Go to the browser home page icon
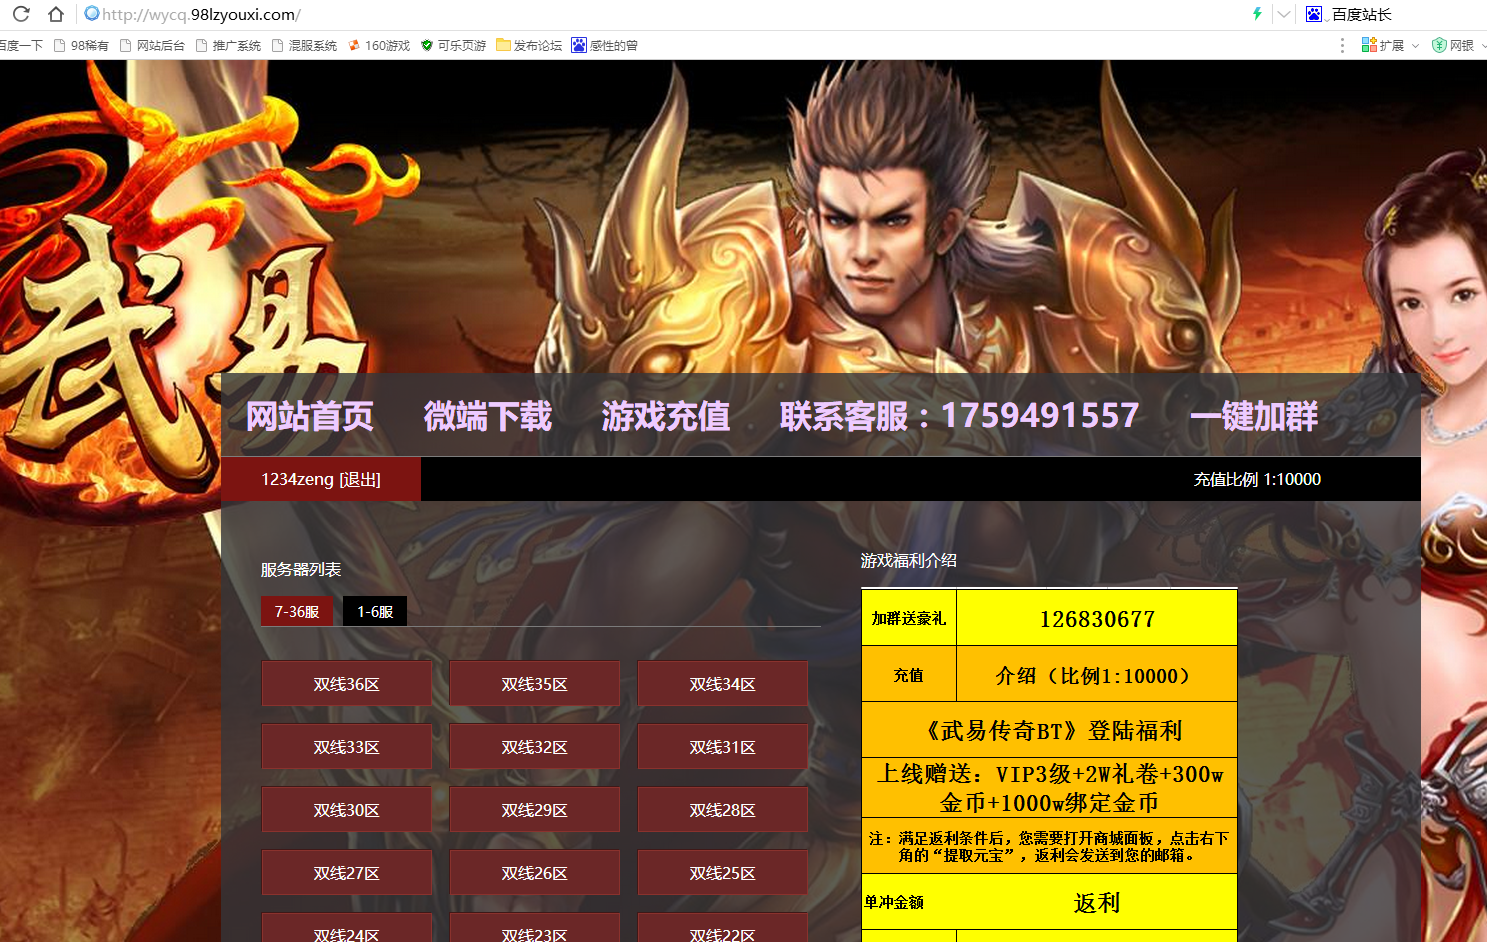 point(56,14)
